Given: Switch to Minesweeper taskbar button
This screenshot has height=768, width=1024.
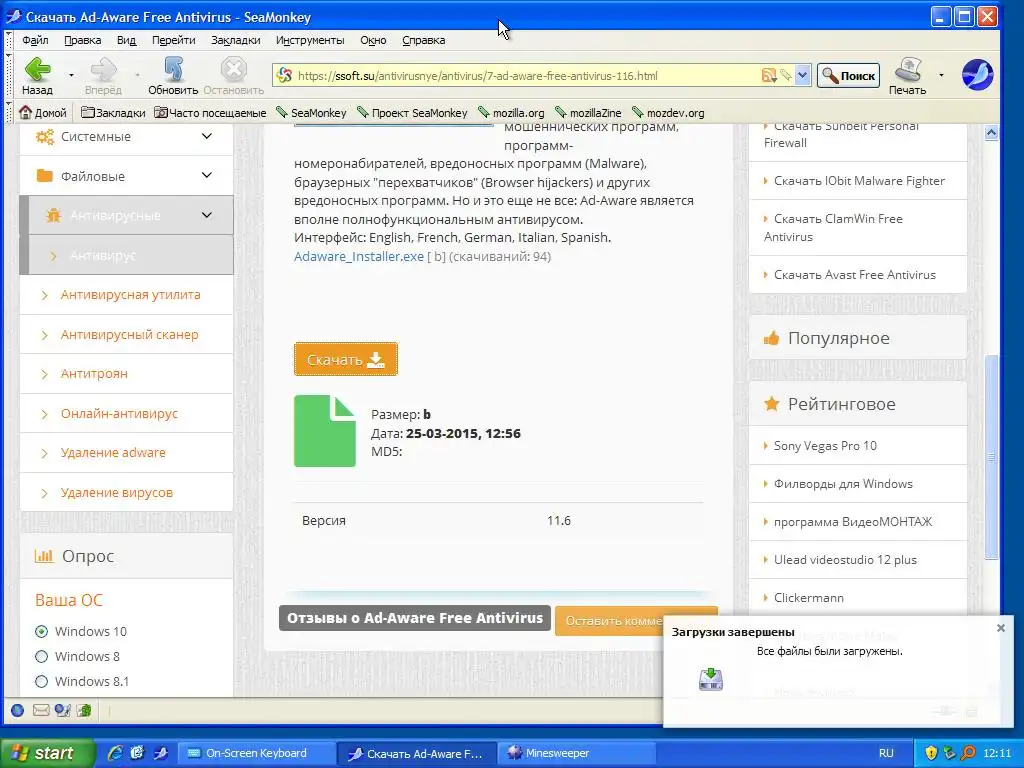Looking at the screenshot, I should [576, 753].
